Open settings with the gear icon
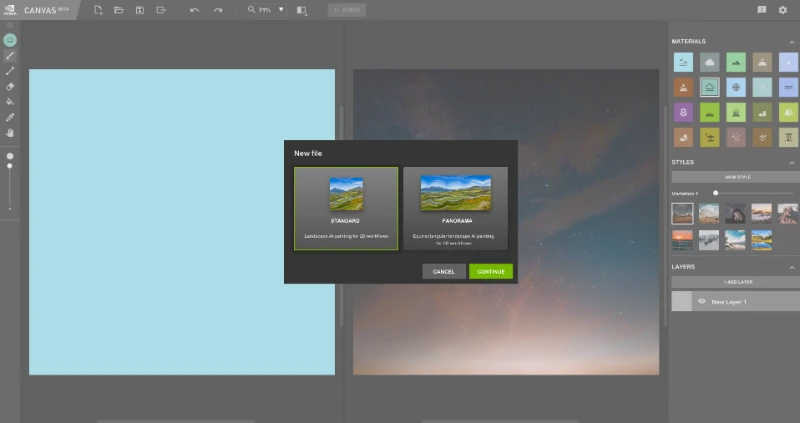Screen dimensions: 800x423 [x=783, y=10]
